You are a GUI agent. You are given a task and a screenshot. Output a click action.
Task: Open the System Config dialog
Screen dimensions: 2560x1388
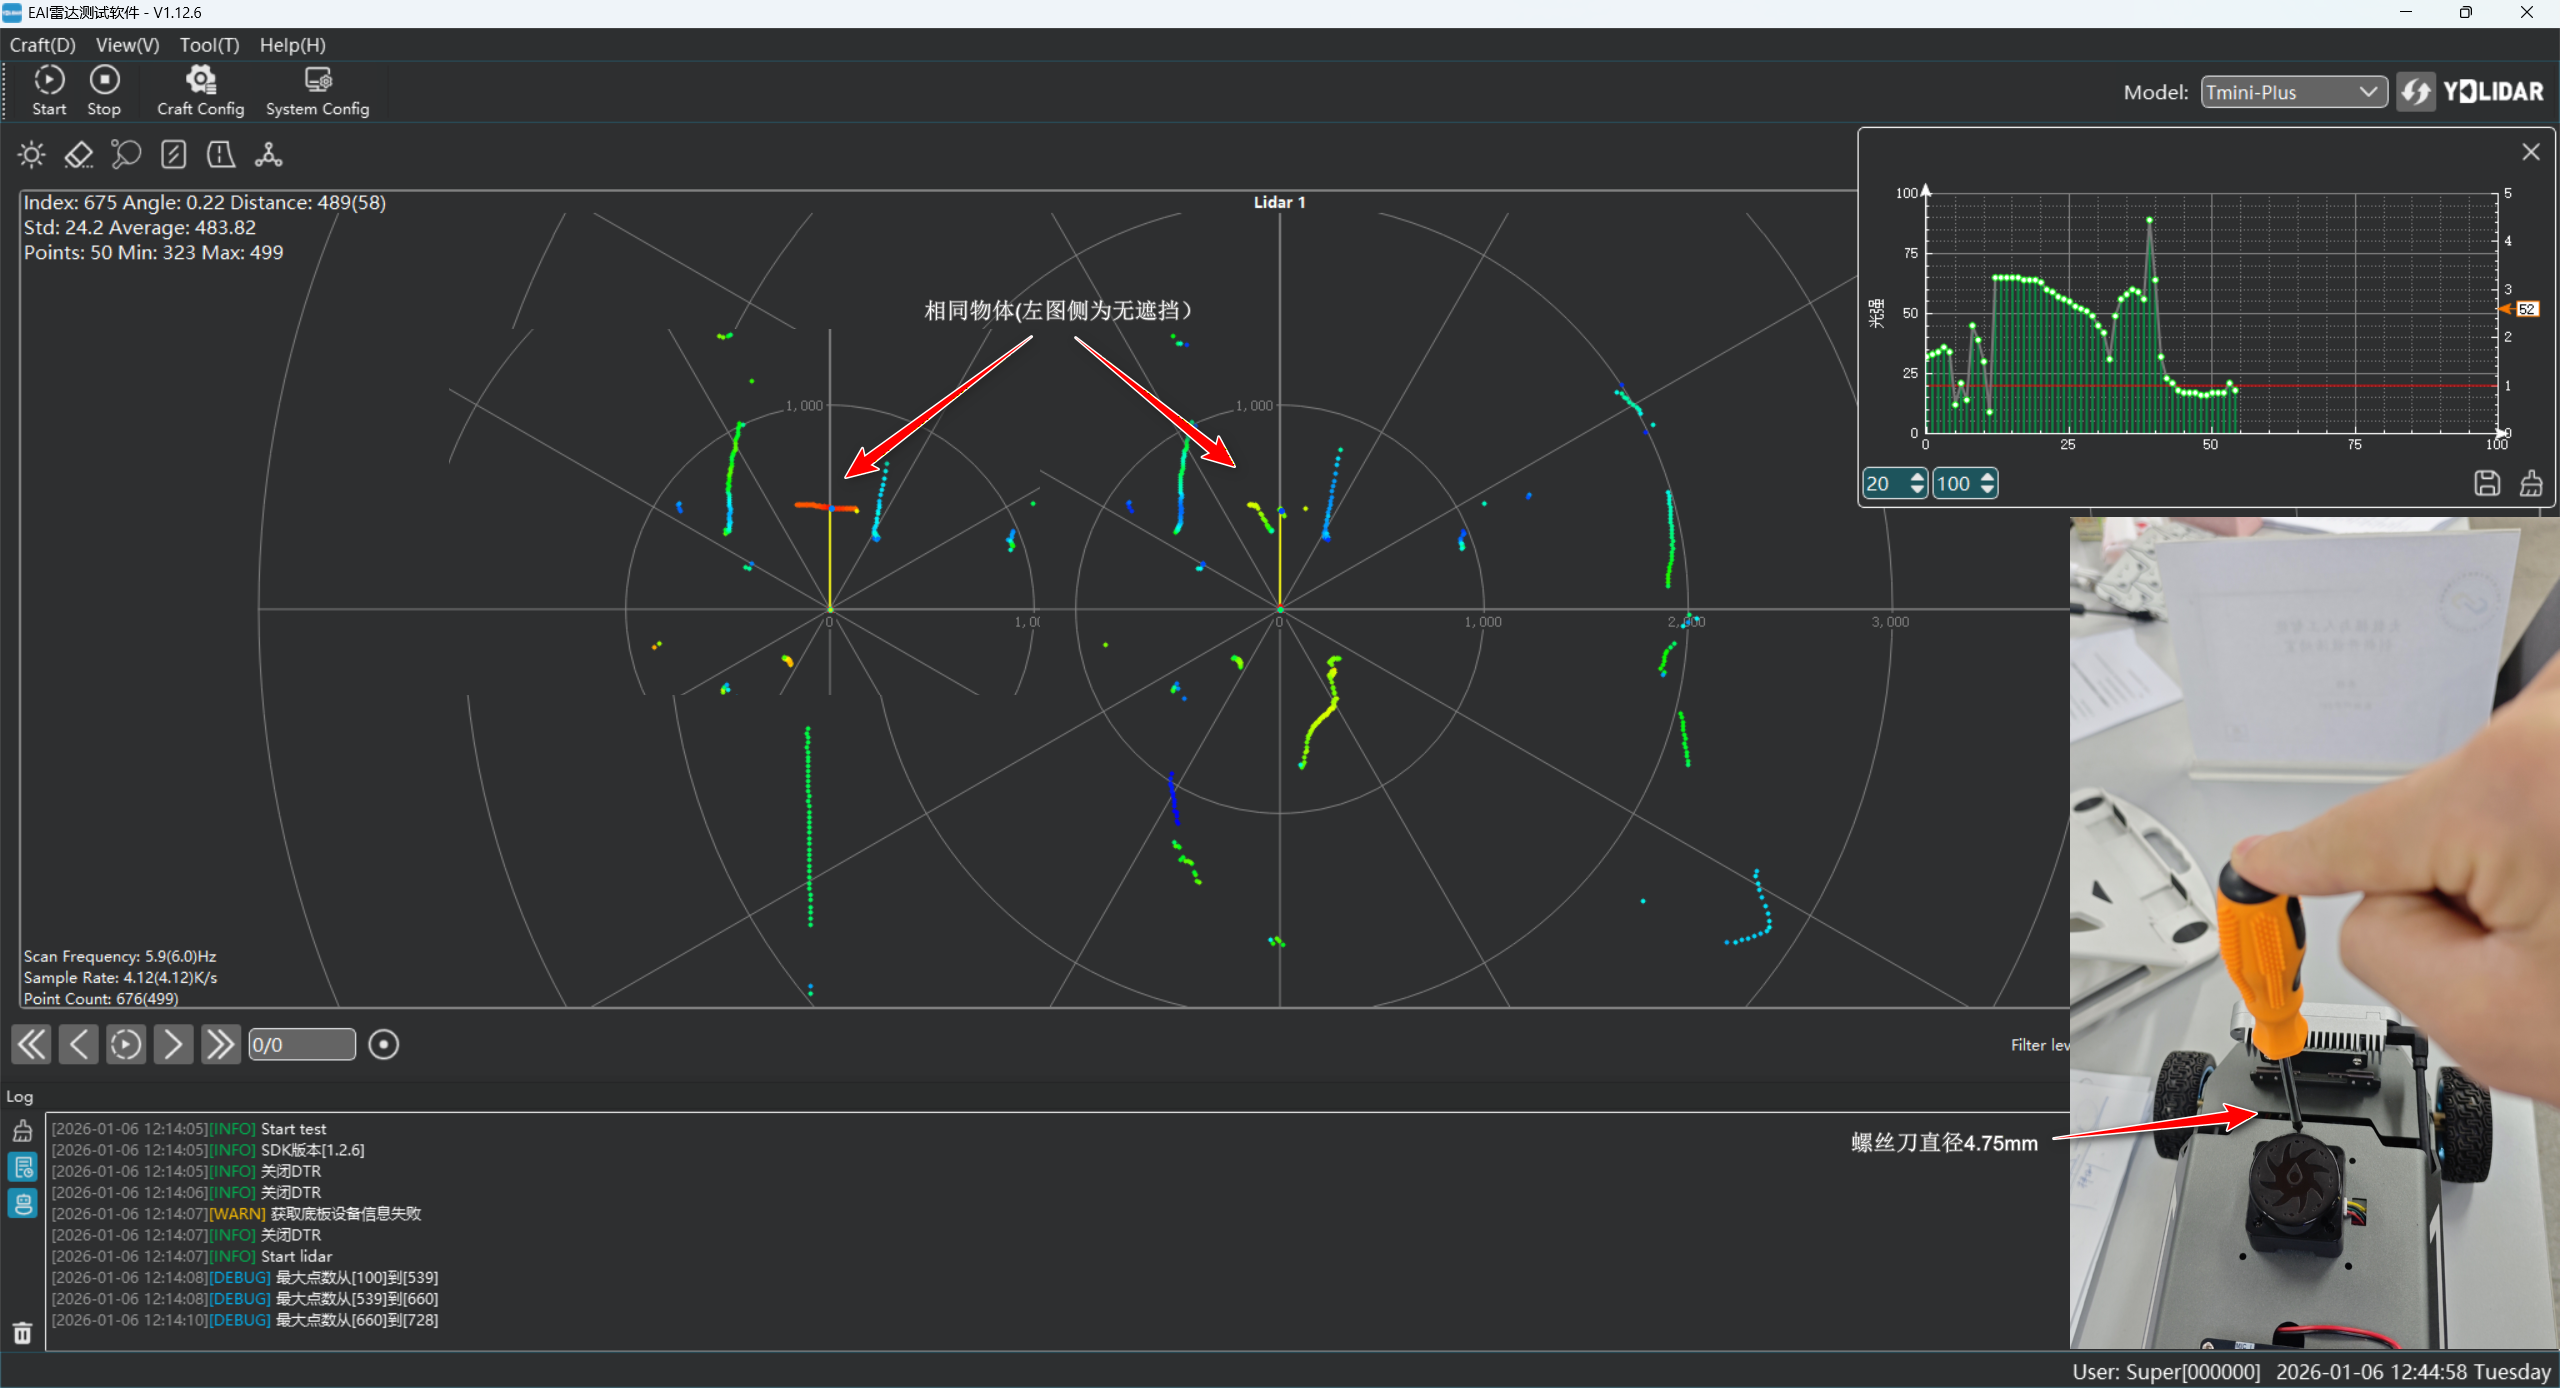click(317, 90)
